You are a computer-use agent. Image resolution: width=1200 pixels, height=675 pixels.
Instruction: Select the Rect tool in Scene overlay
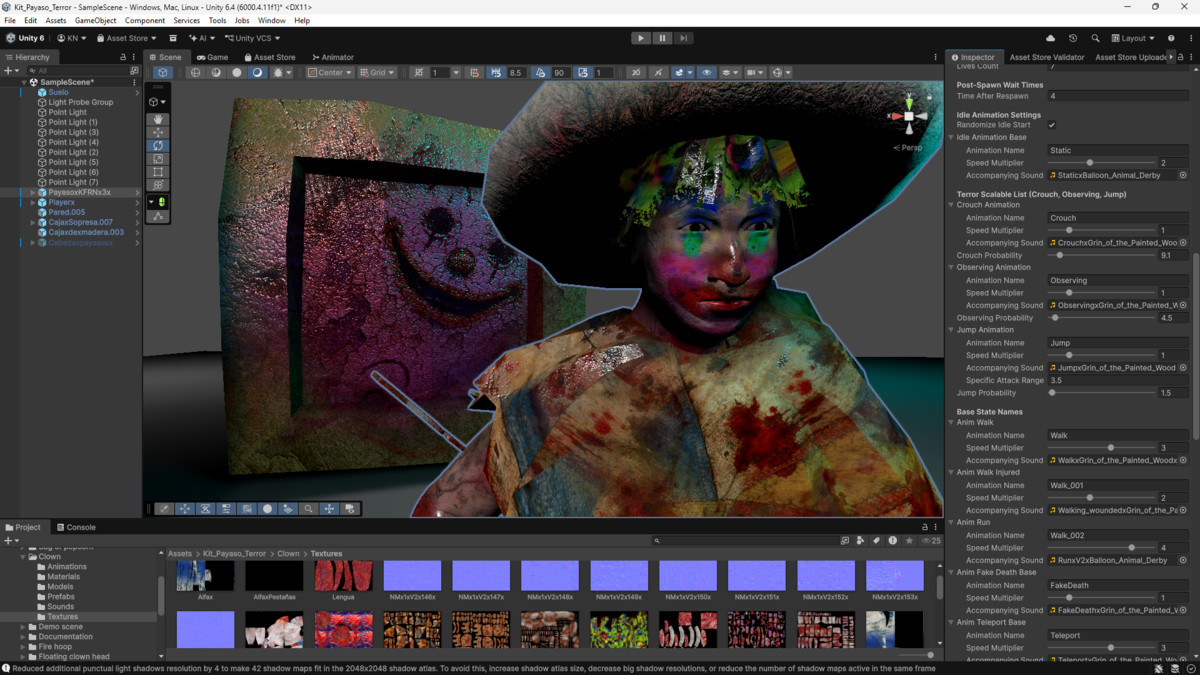tap(158, 171)
